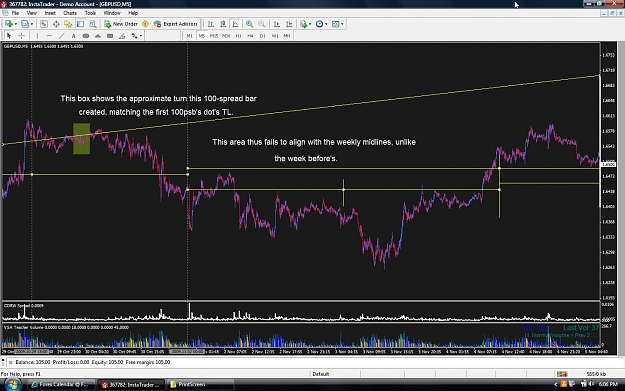Switch chart to Line Chart type
This screenshot has height=391, width=625.
click(236, 24)
